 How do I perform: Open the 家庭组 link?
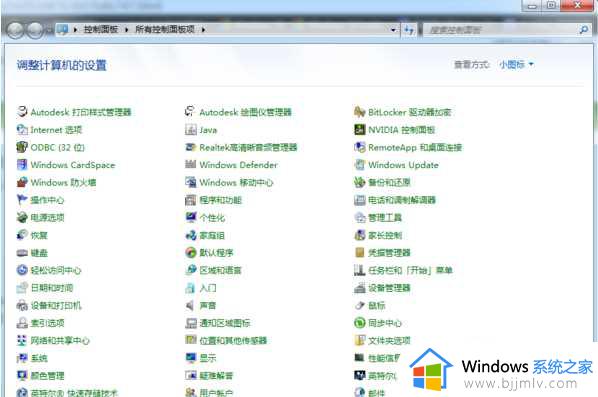(212, 235)
